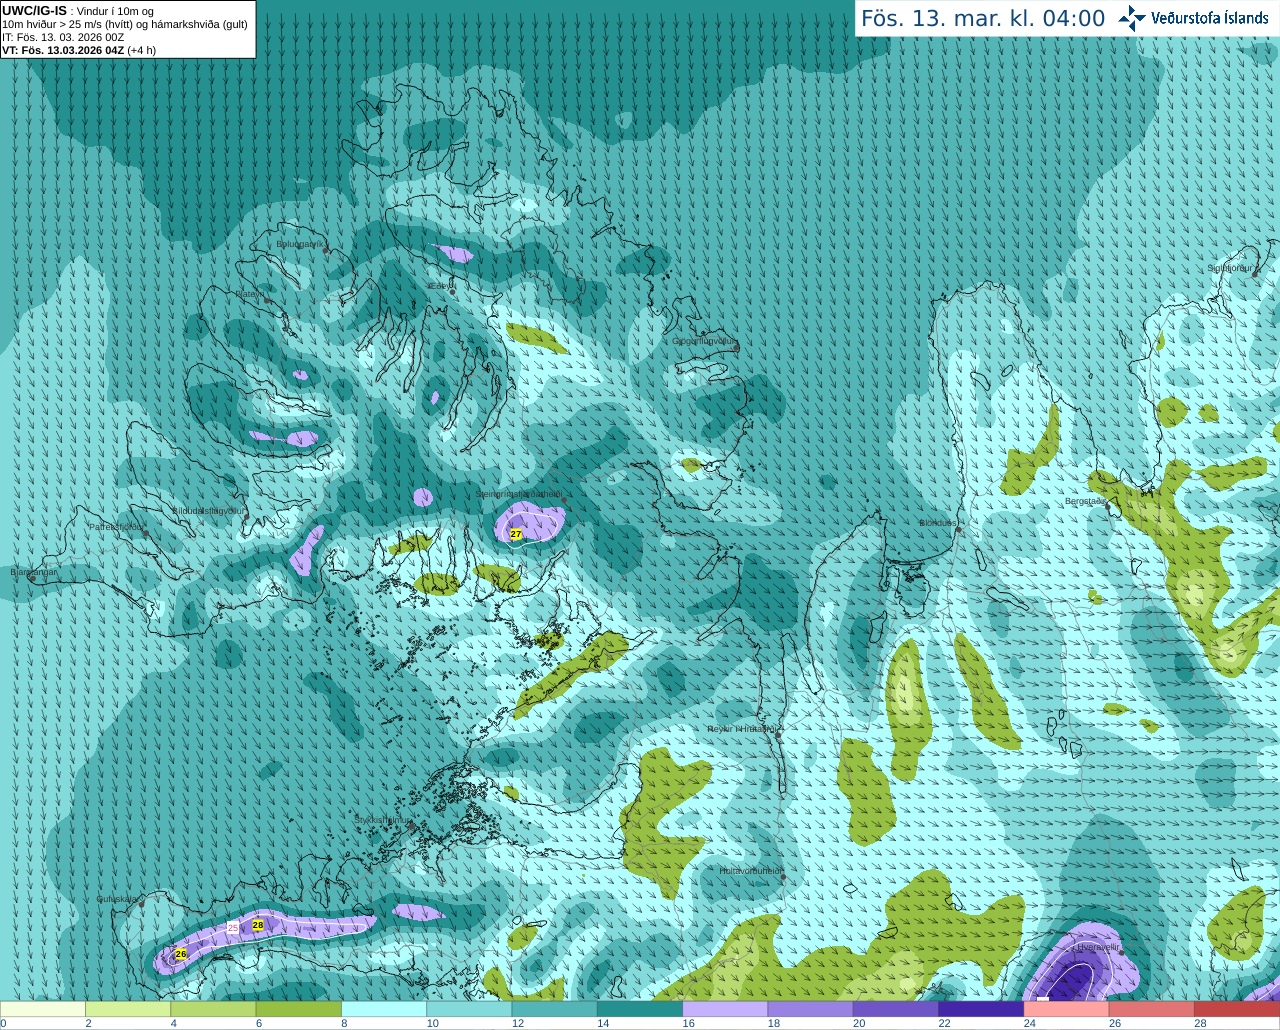Click the yellow 28 gust marker
This screenshot has width=1280, height=1030.
coord(258,925)
